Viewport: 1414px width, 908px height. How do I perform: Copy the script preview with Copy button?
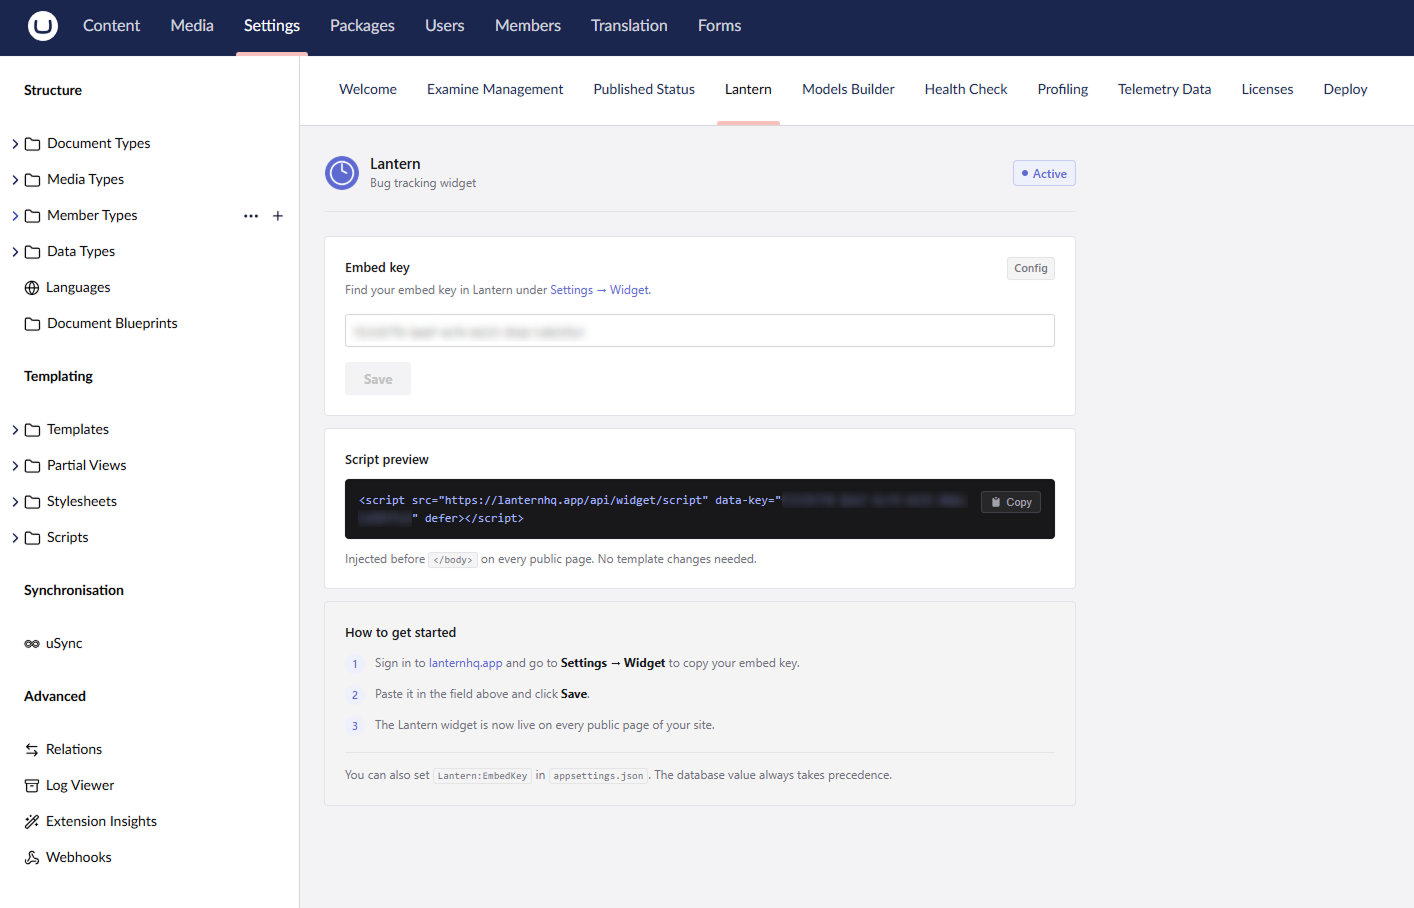pos(1011,502)
